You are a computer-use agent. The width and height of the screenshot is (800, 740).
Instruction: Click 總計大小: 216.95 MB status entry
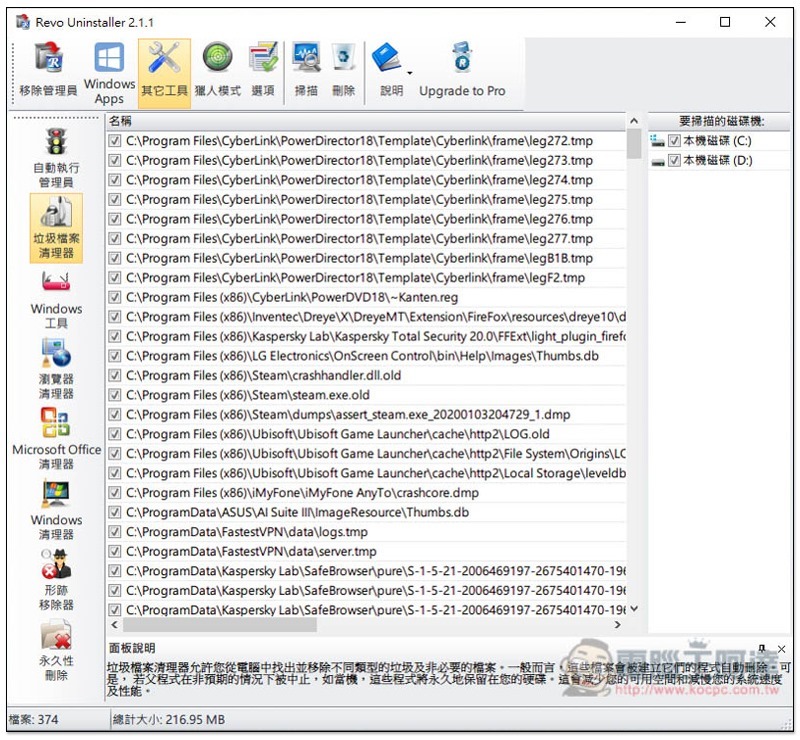tap(169, 720)
